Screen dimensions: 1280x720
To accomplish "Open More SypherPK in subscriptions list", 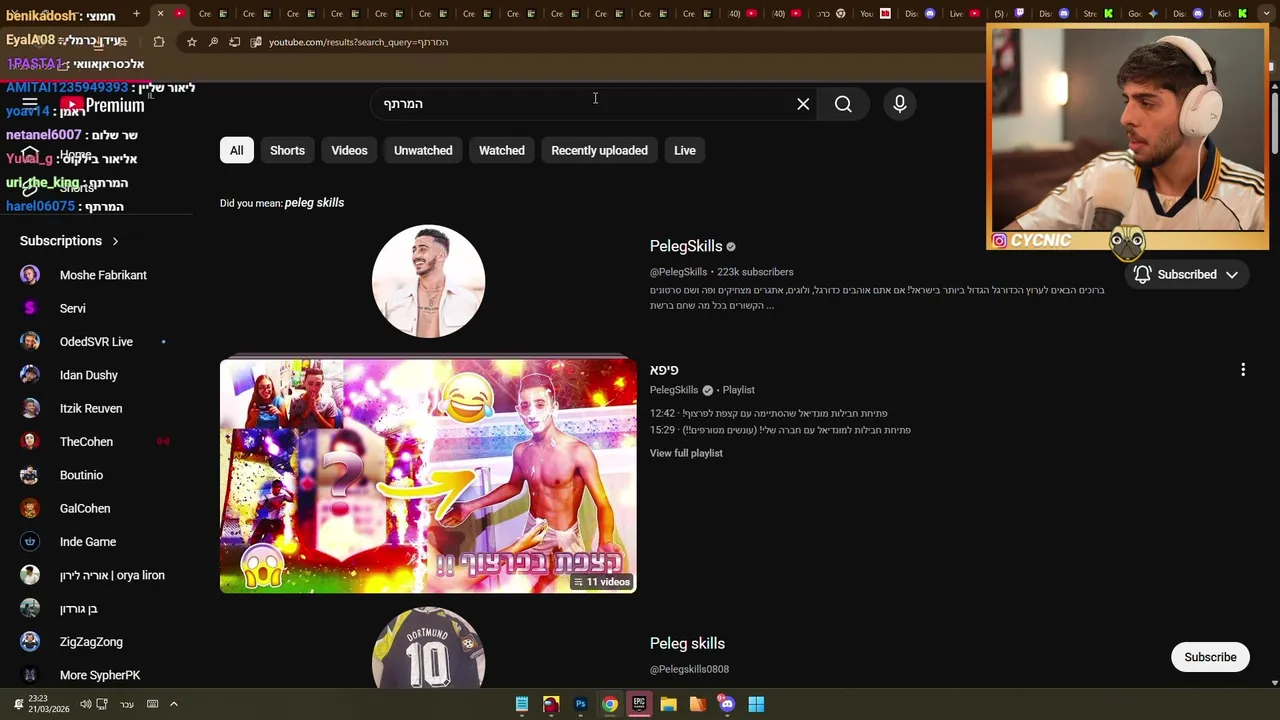I will (100, 675).
